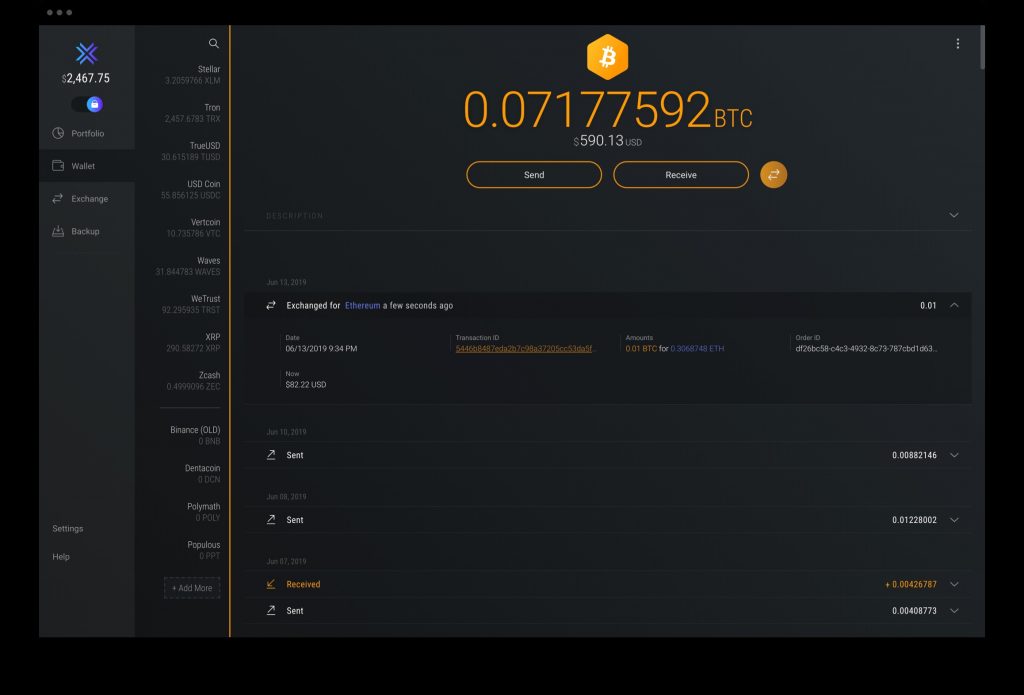Click the sent arrow icon for 0.01228002
This screenshot has height=695, width=1024.
[271, 519]
